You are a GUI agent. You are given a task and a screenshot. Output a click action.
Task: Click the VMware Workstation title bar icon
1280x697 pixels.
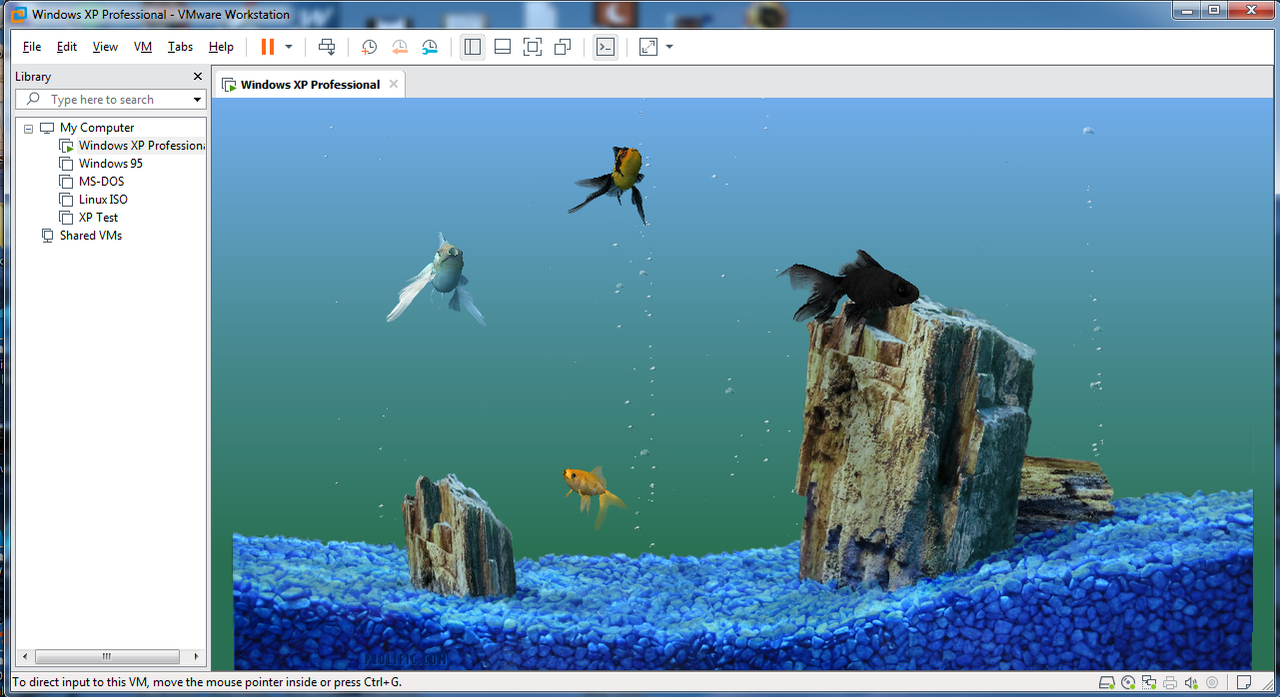tap(18, 14)
